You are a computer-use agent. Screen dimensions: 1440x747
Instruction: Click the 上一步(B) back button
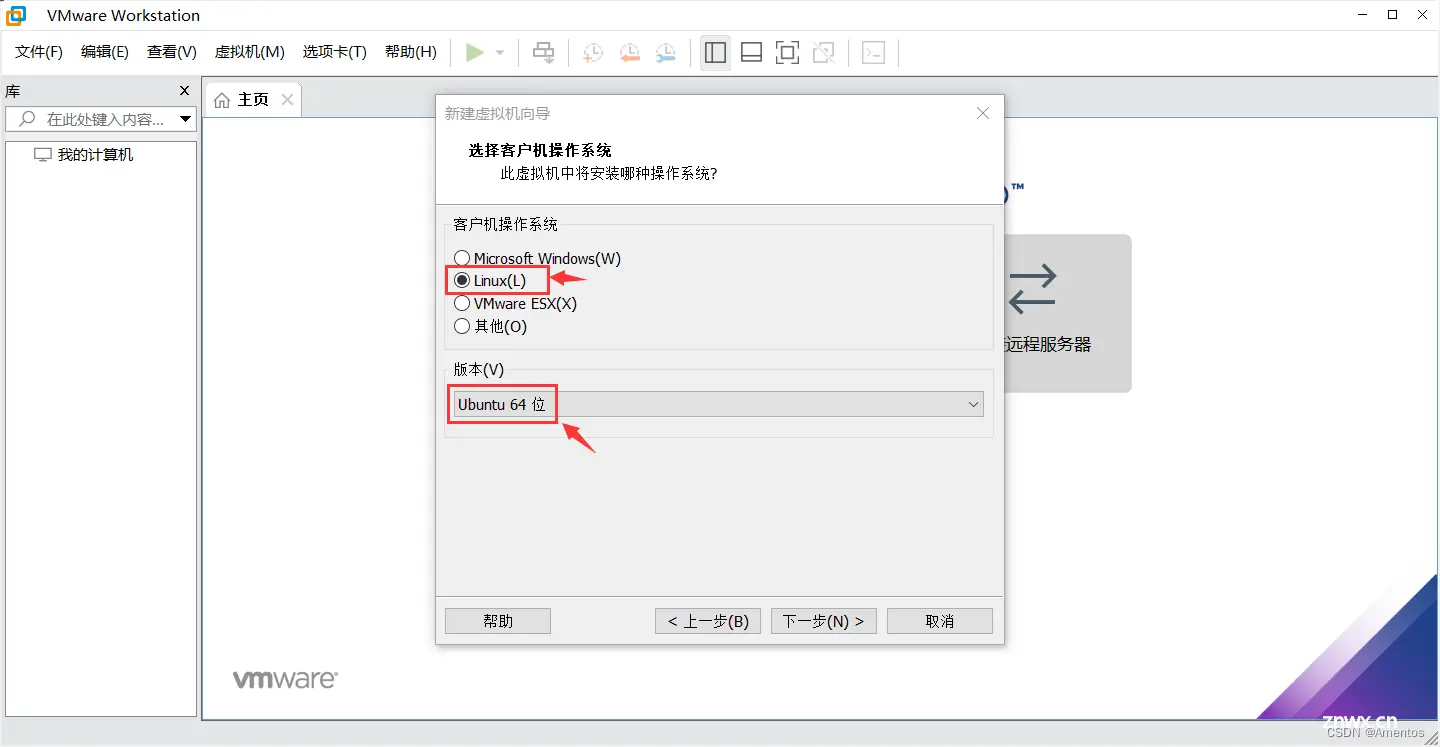[708, 621]
